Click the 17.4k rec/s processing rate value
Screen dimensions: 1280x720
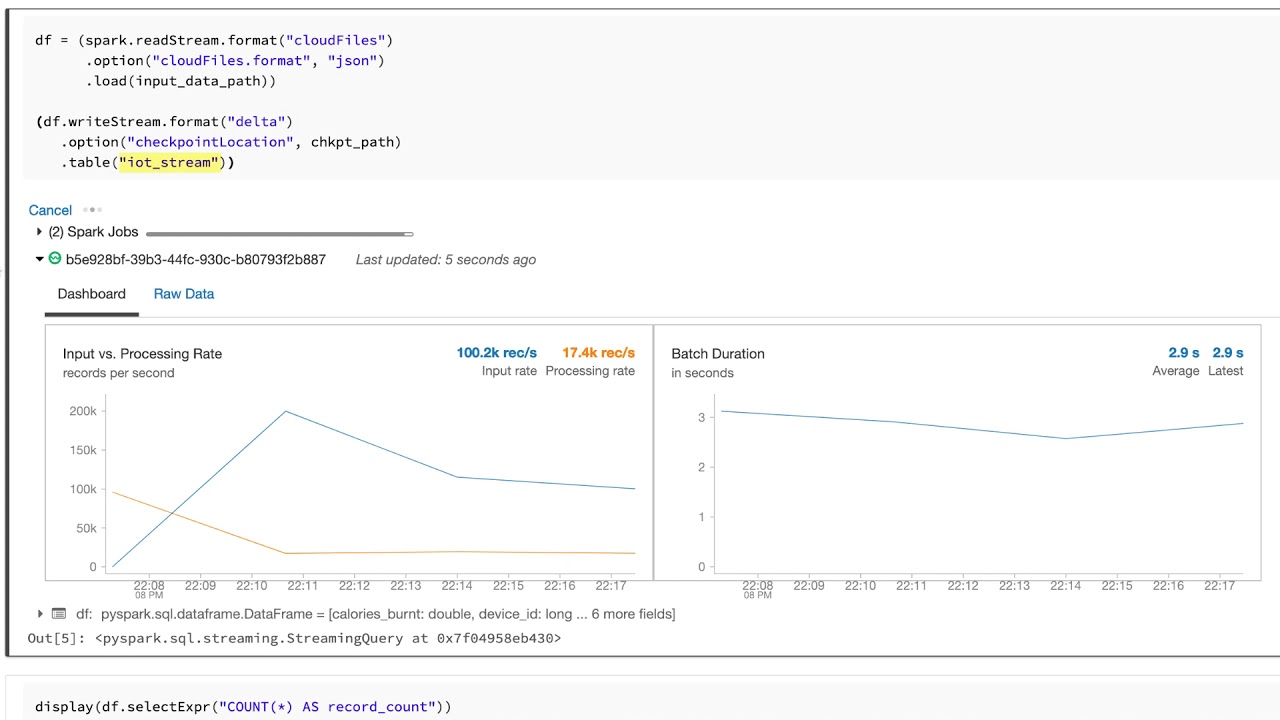pos(598,353)
